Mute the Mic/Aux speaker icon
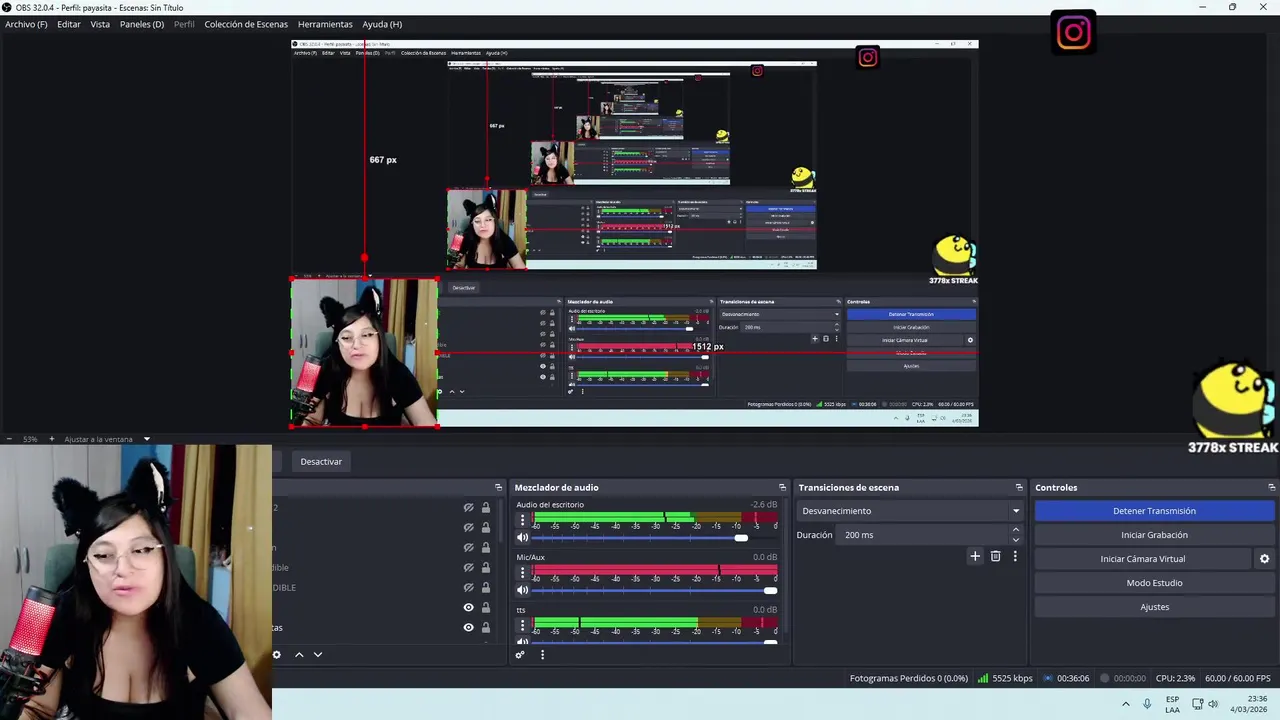This screenshot has width=1280, height=720. point(522,590)
